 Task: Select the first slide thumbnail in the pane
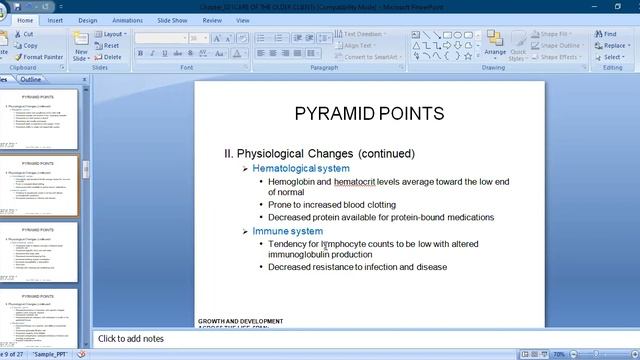[x=38, y=119]
